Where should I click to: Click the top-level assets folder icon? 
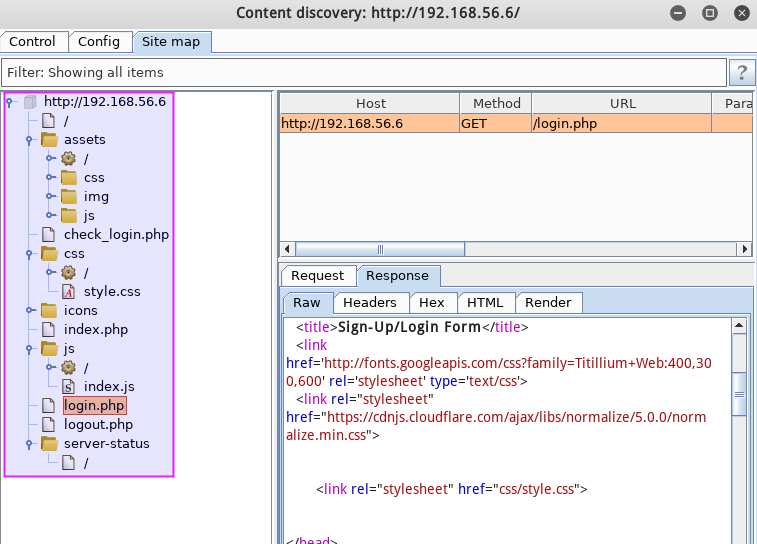(49, 139)
